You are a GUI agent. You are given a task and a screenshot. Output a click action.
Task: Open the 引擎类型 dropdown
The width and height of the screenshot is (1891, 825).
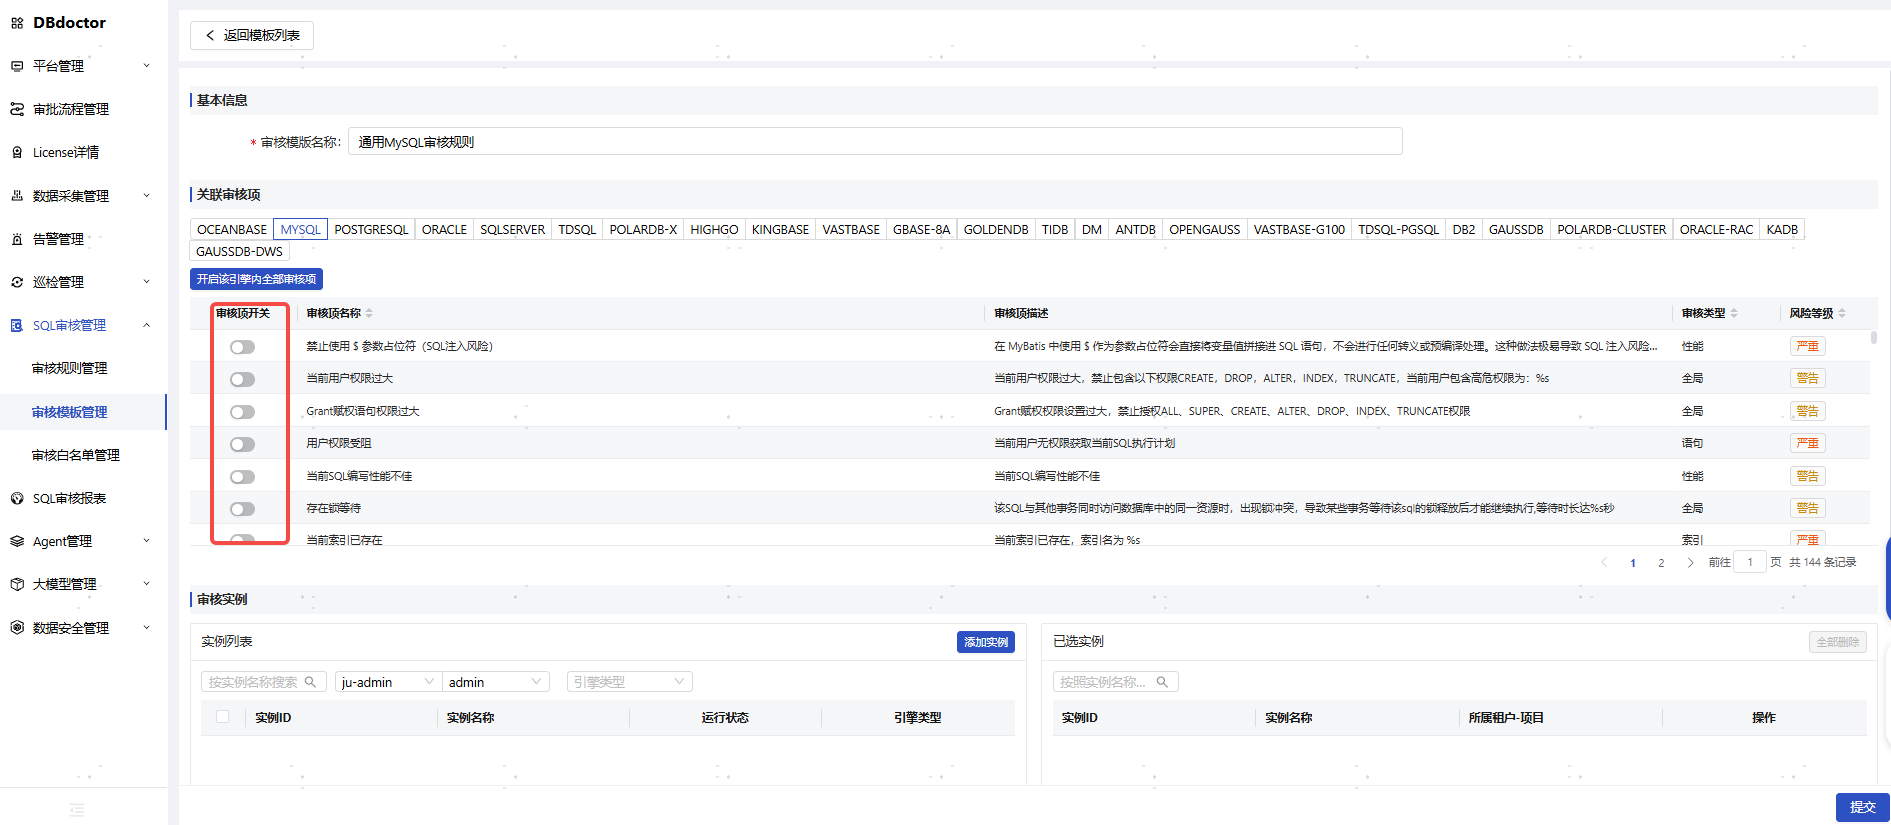click(x=629, y=682)
